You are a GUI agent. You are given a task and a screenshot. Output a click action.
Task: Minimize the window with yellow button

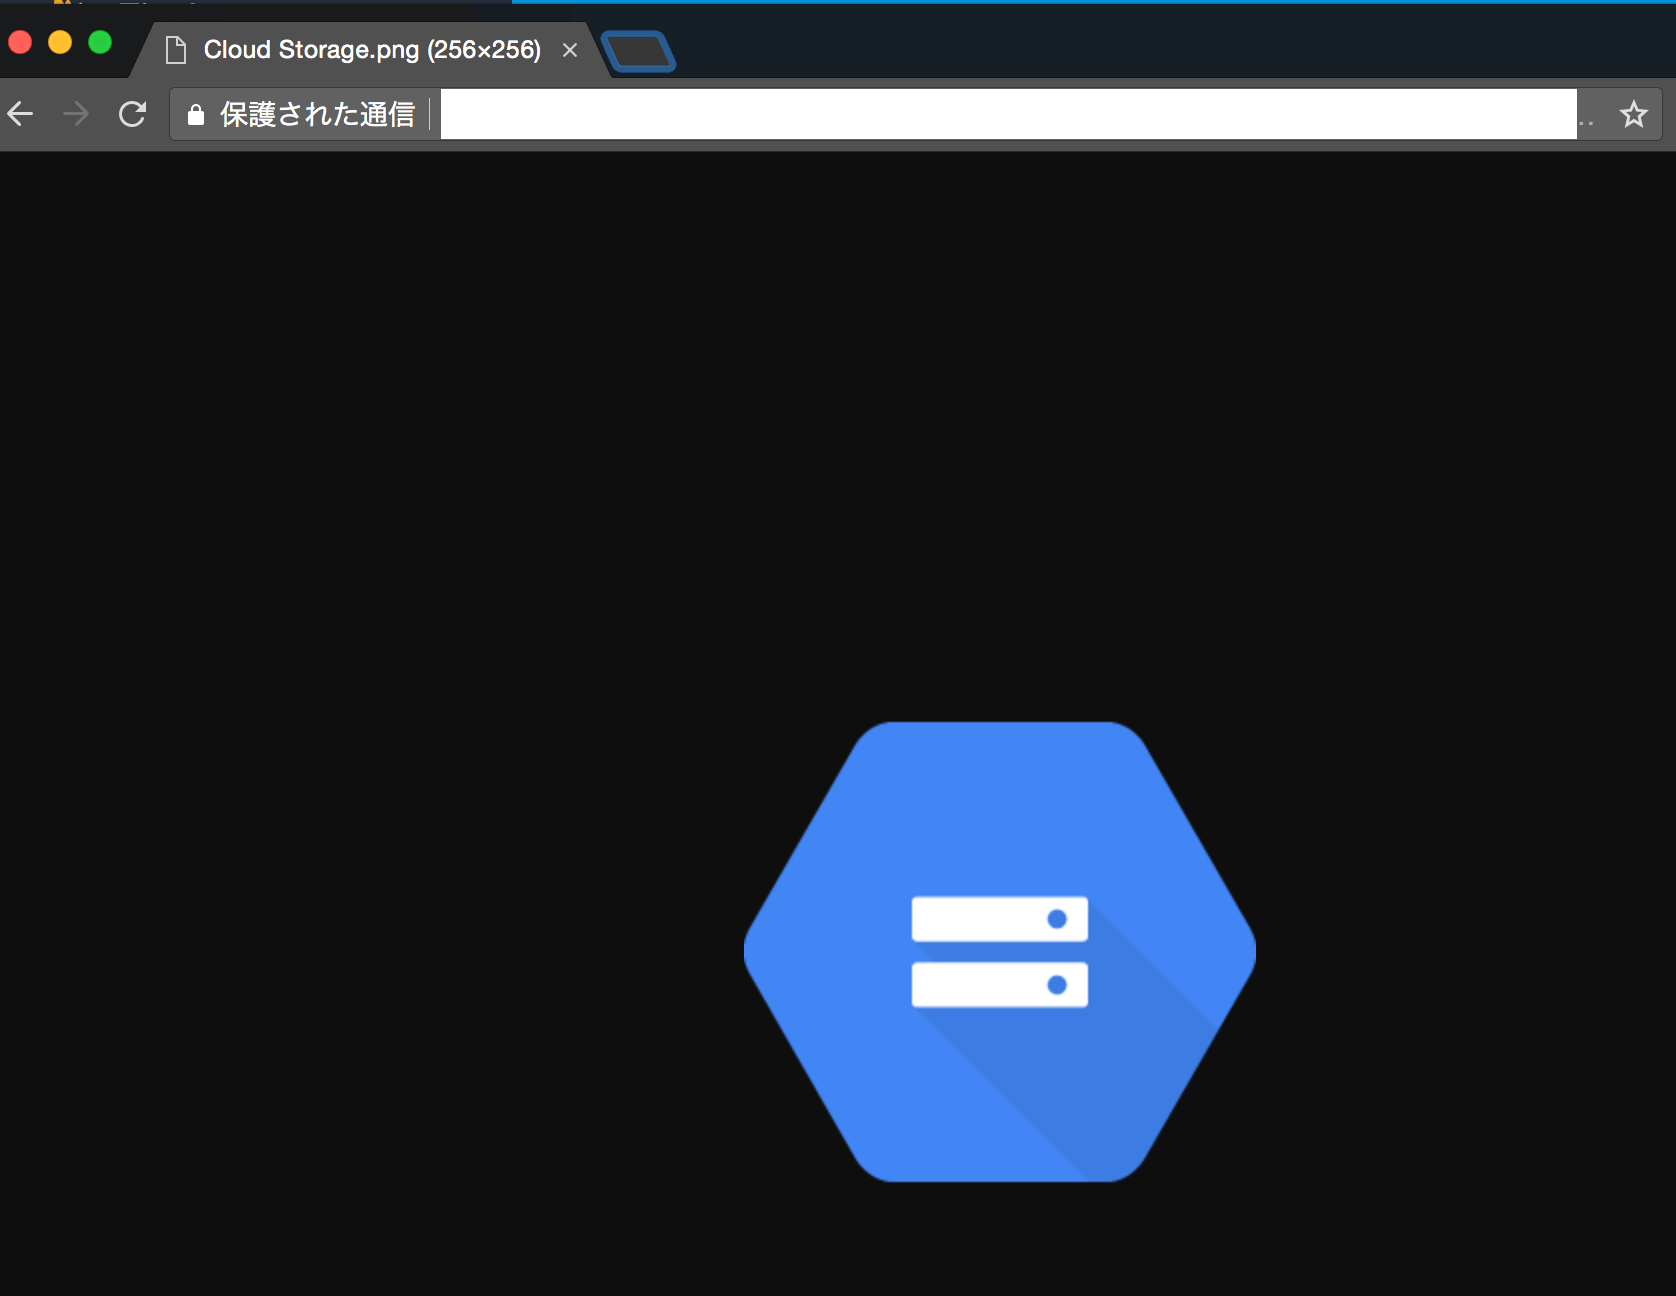coord(60,42)
